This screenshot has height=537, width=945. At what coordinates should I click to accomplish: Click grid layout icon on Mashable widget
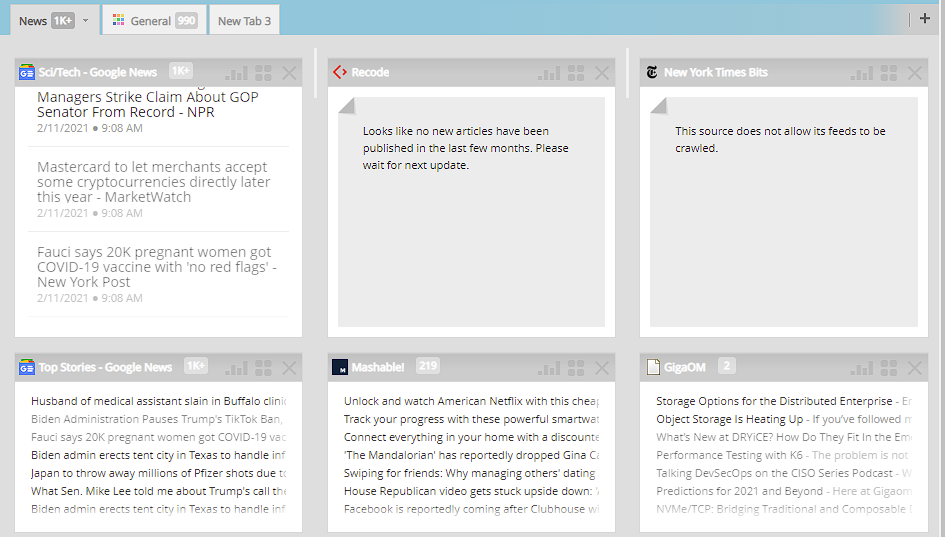coord(576,368)
